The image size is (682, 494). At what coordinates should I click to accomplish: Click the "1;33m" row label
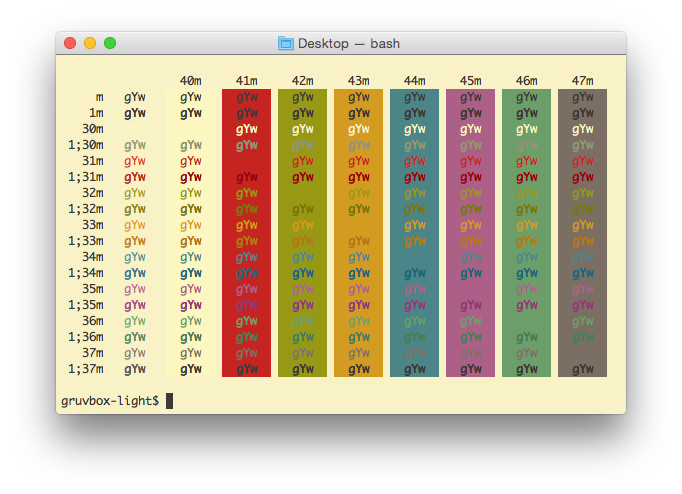(x=86, y=241)
